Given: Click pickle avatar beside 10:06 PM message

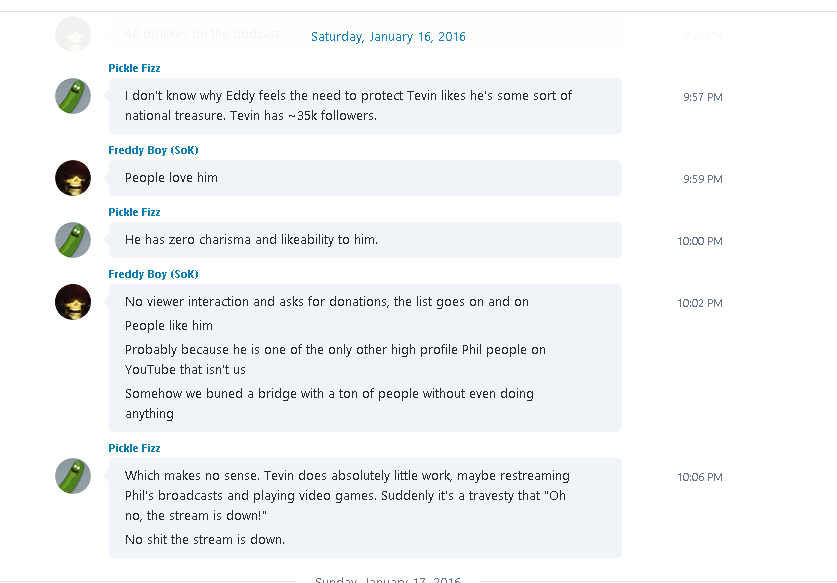Looking at the screenshot, I should point(73,476).
